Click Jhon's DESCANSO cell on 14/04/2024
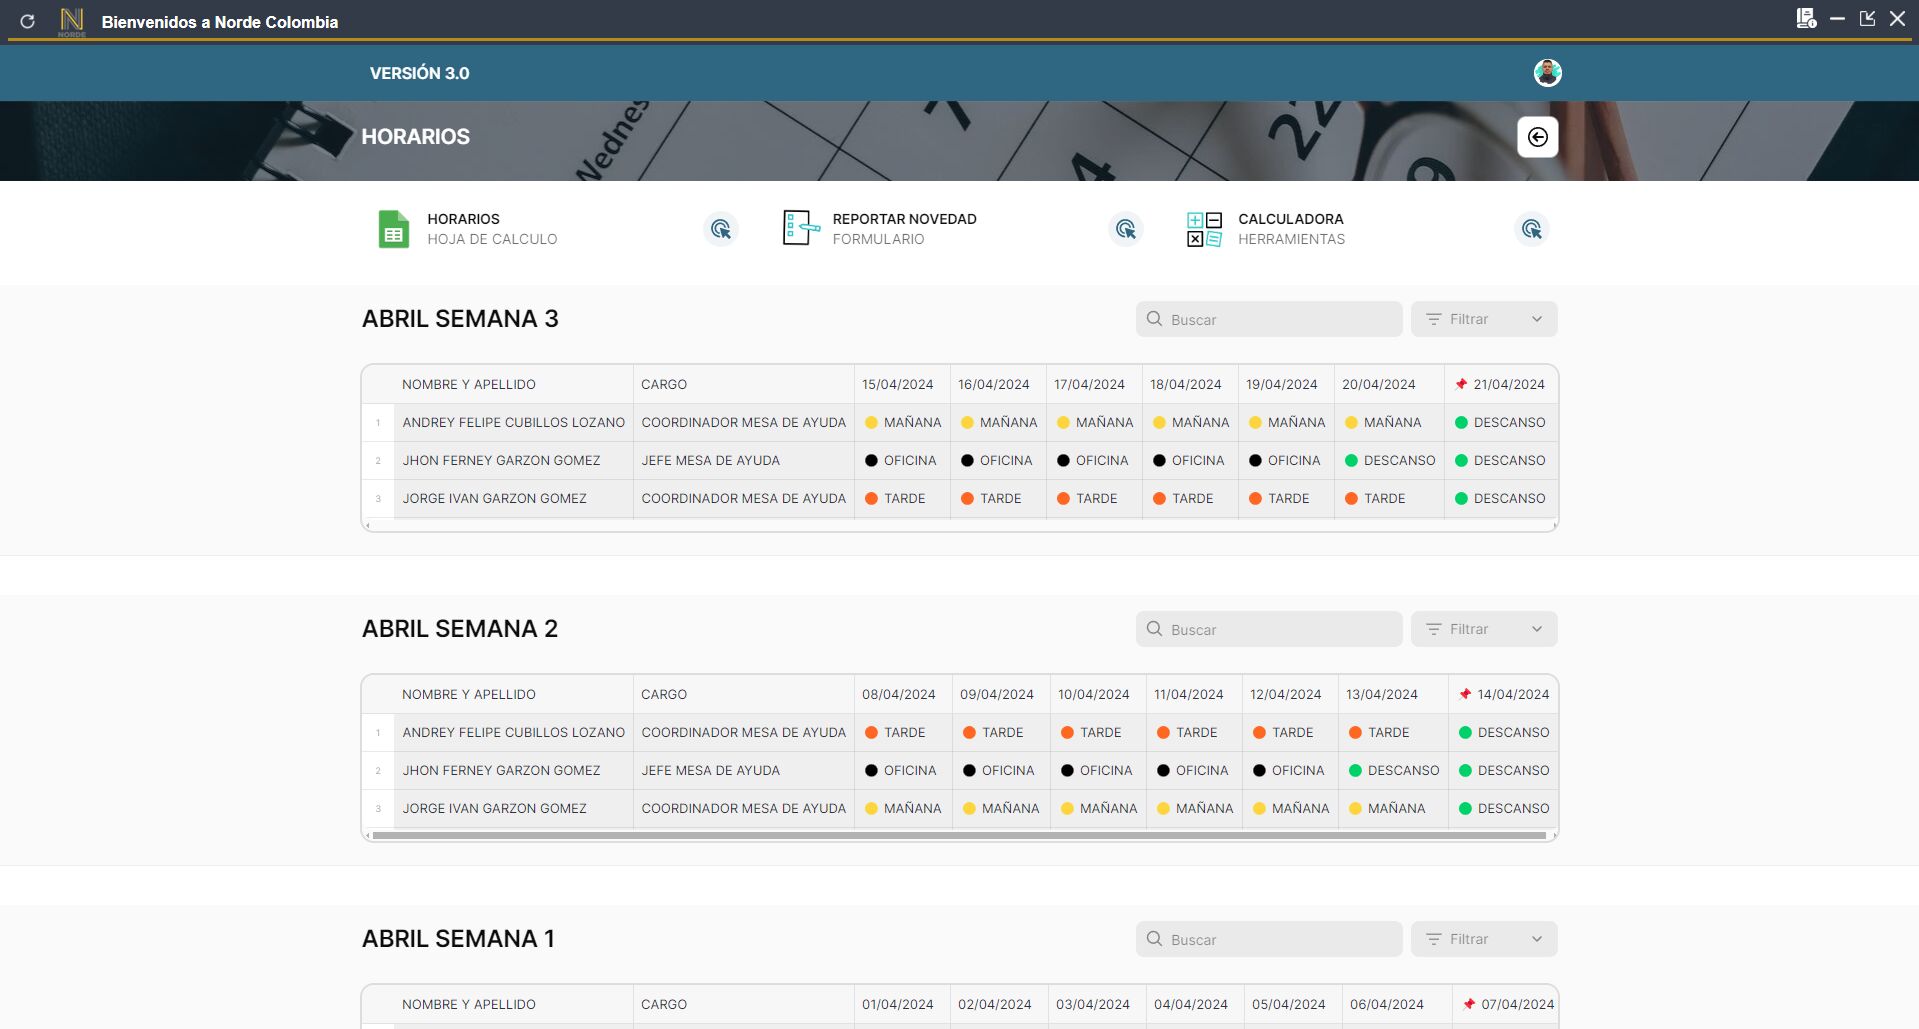The height and width of the screenshot is (1029, 1919). coord(1504,770)
